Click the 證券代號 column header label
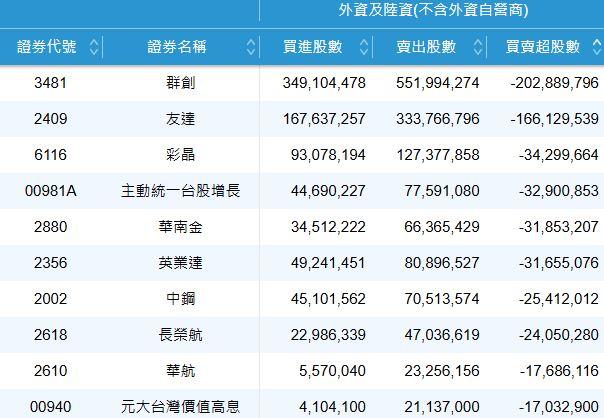 click(47, 47)
